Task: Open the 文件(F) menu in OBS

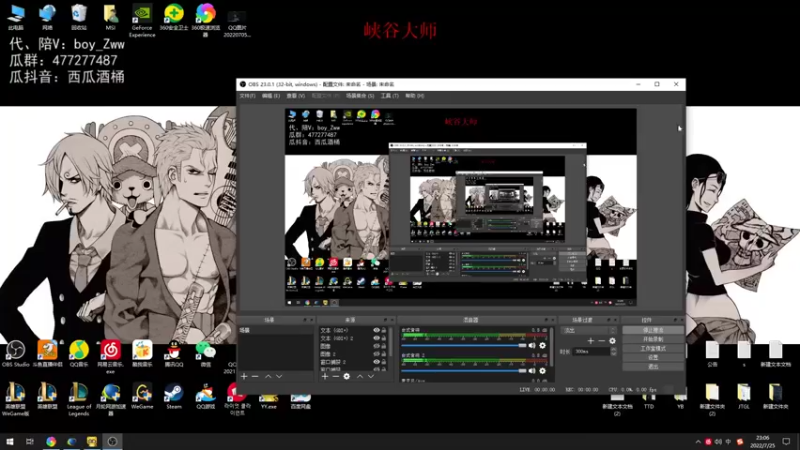Action: [x=247, y=96]
